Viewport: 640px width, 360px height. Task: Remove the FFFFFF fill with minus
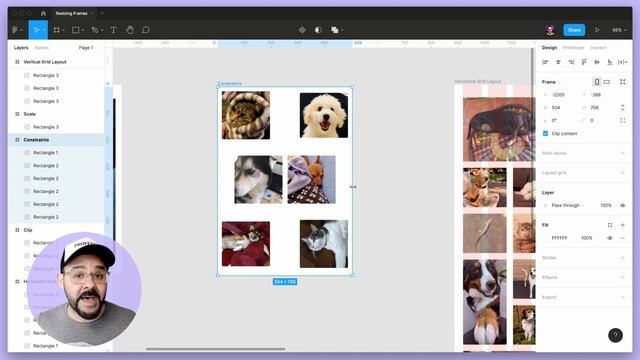coord(622,238)
